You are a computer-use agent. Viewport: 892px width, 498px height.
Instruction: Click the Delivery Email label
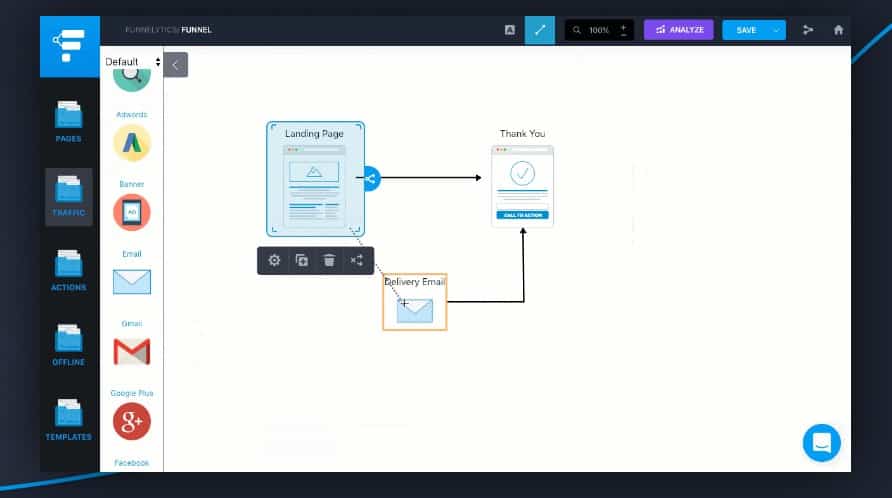(x=415, y=282)
